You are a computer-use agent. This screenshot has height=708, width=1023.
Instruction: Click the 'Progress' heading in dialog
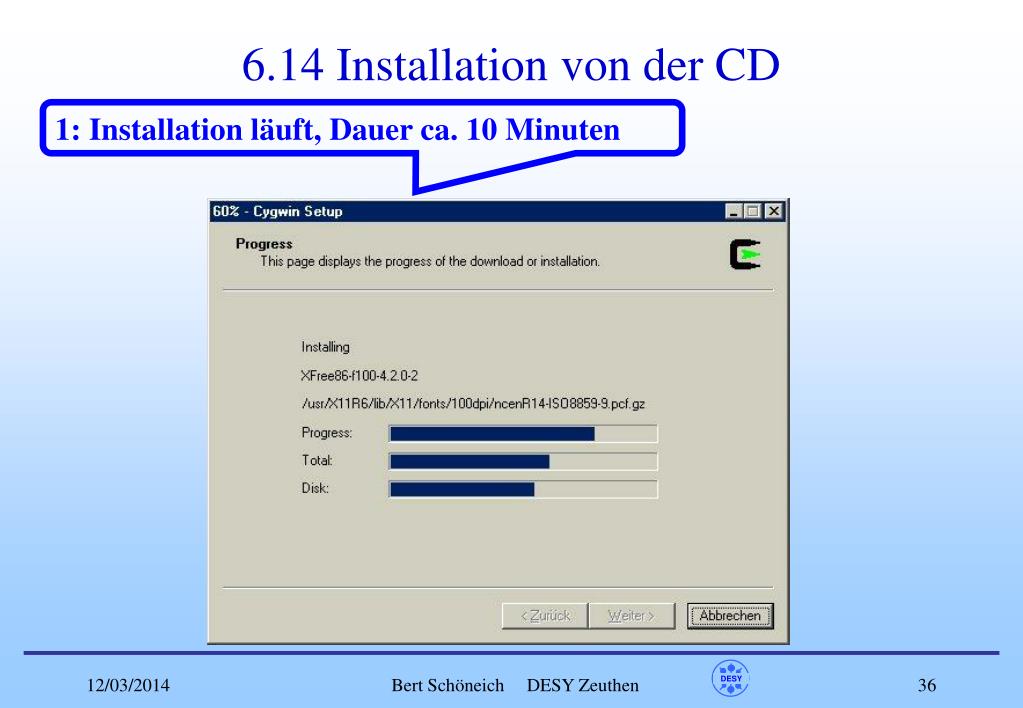[x=264, y=244]
